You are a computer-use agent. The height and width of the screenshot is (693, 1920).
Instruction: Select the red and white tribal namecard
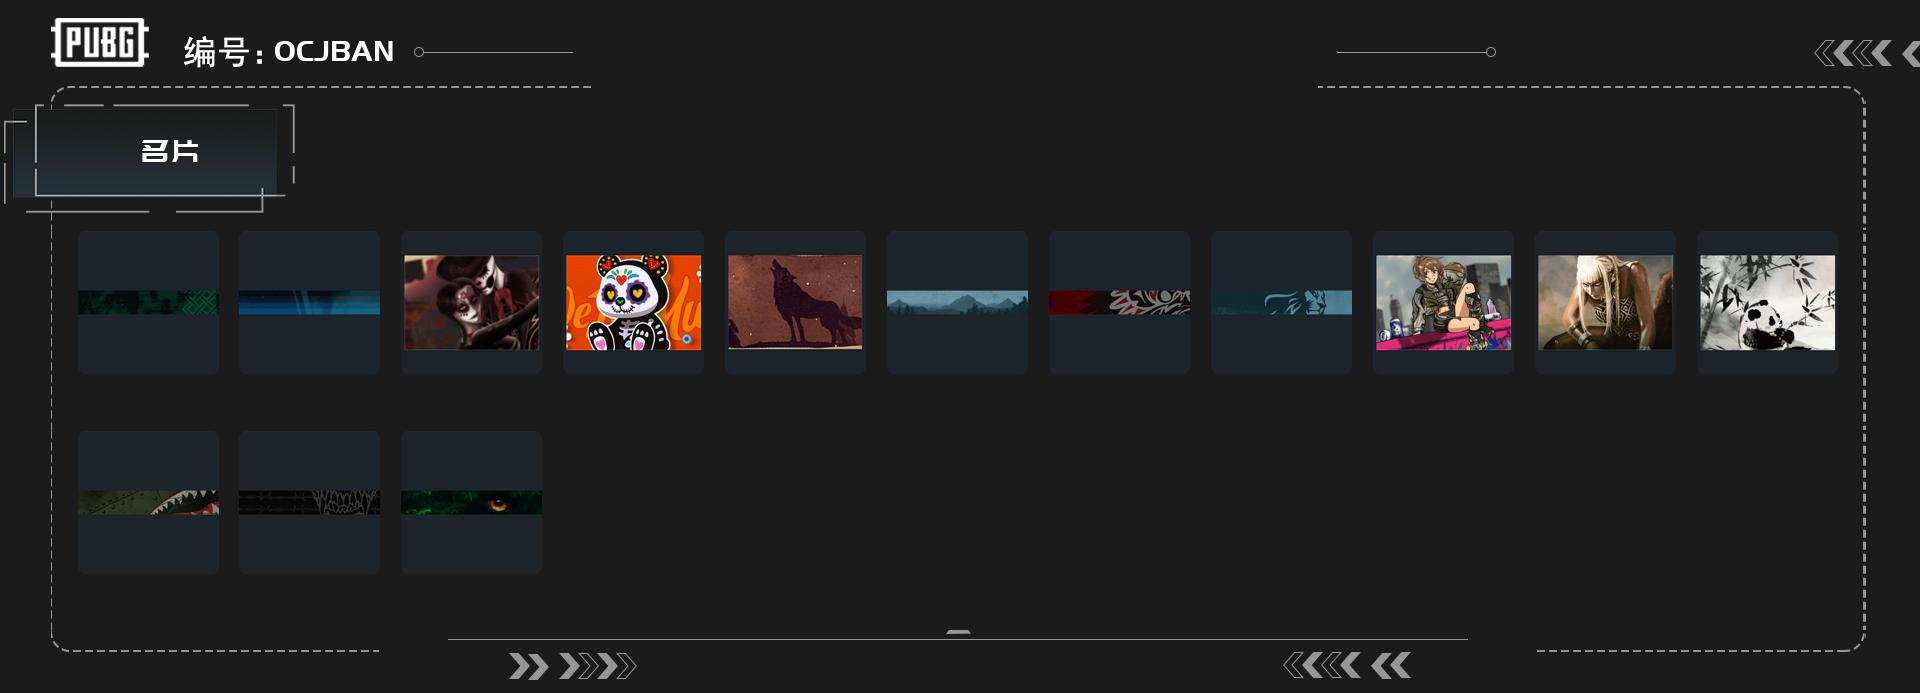point(1119,302)
